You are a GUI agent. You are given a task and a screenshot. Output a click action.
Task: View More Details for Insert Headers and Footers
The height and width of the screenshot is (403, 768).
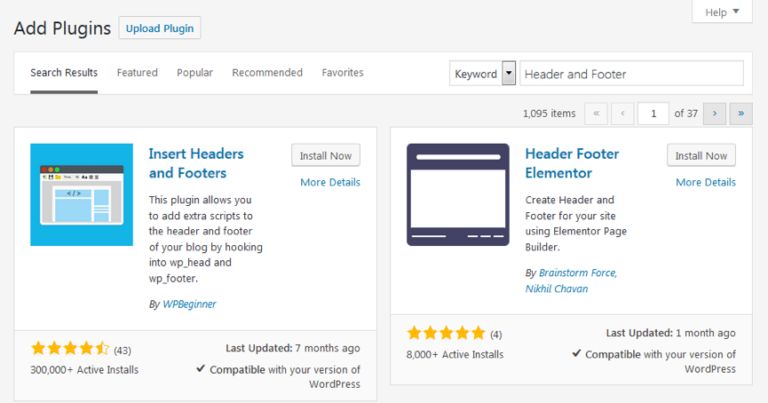click(x=330, y=182)
